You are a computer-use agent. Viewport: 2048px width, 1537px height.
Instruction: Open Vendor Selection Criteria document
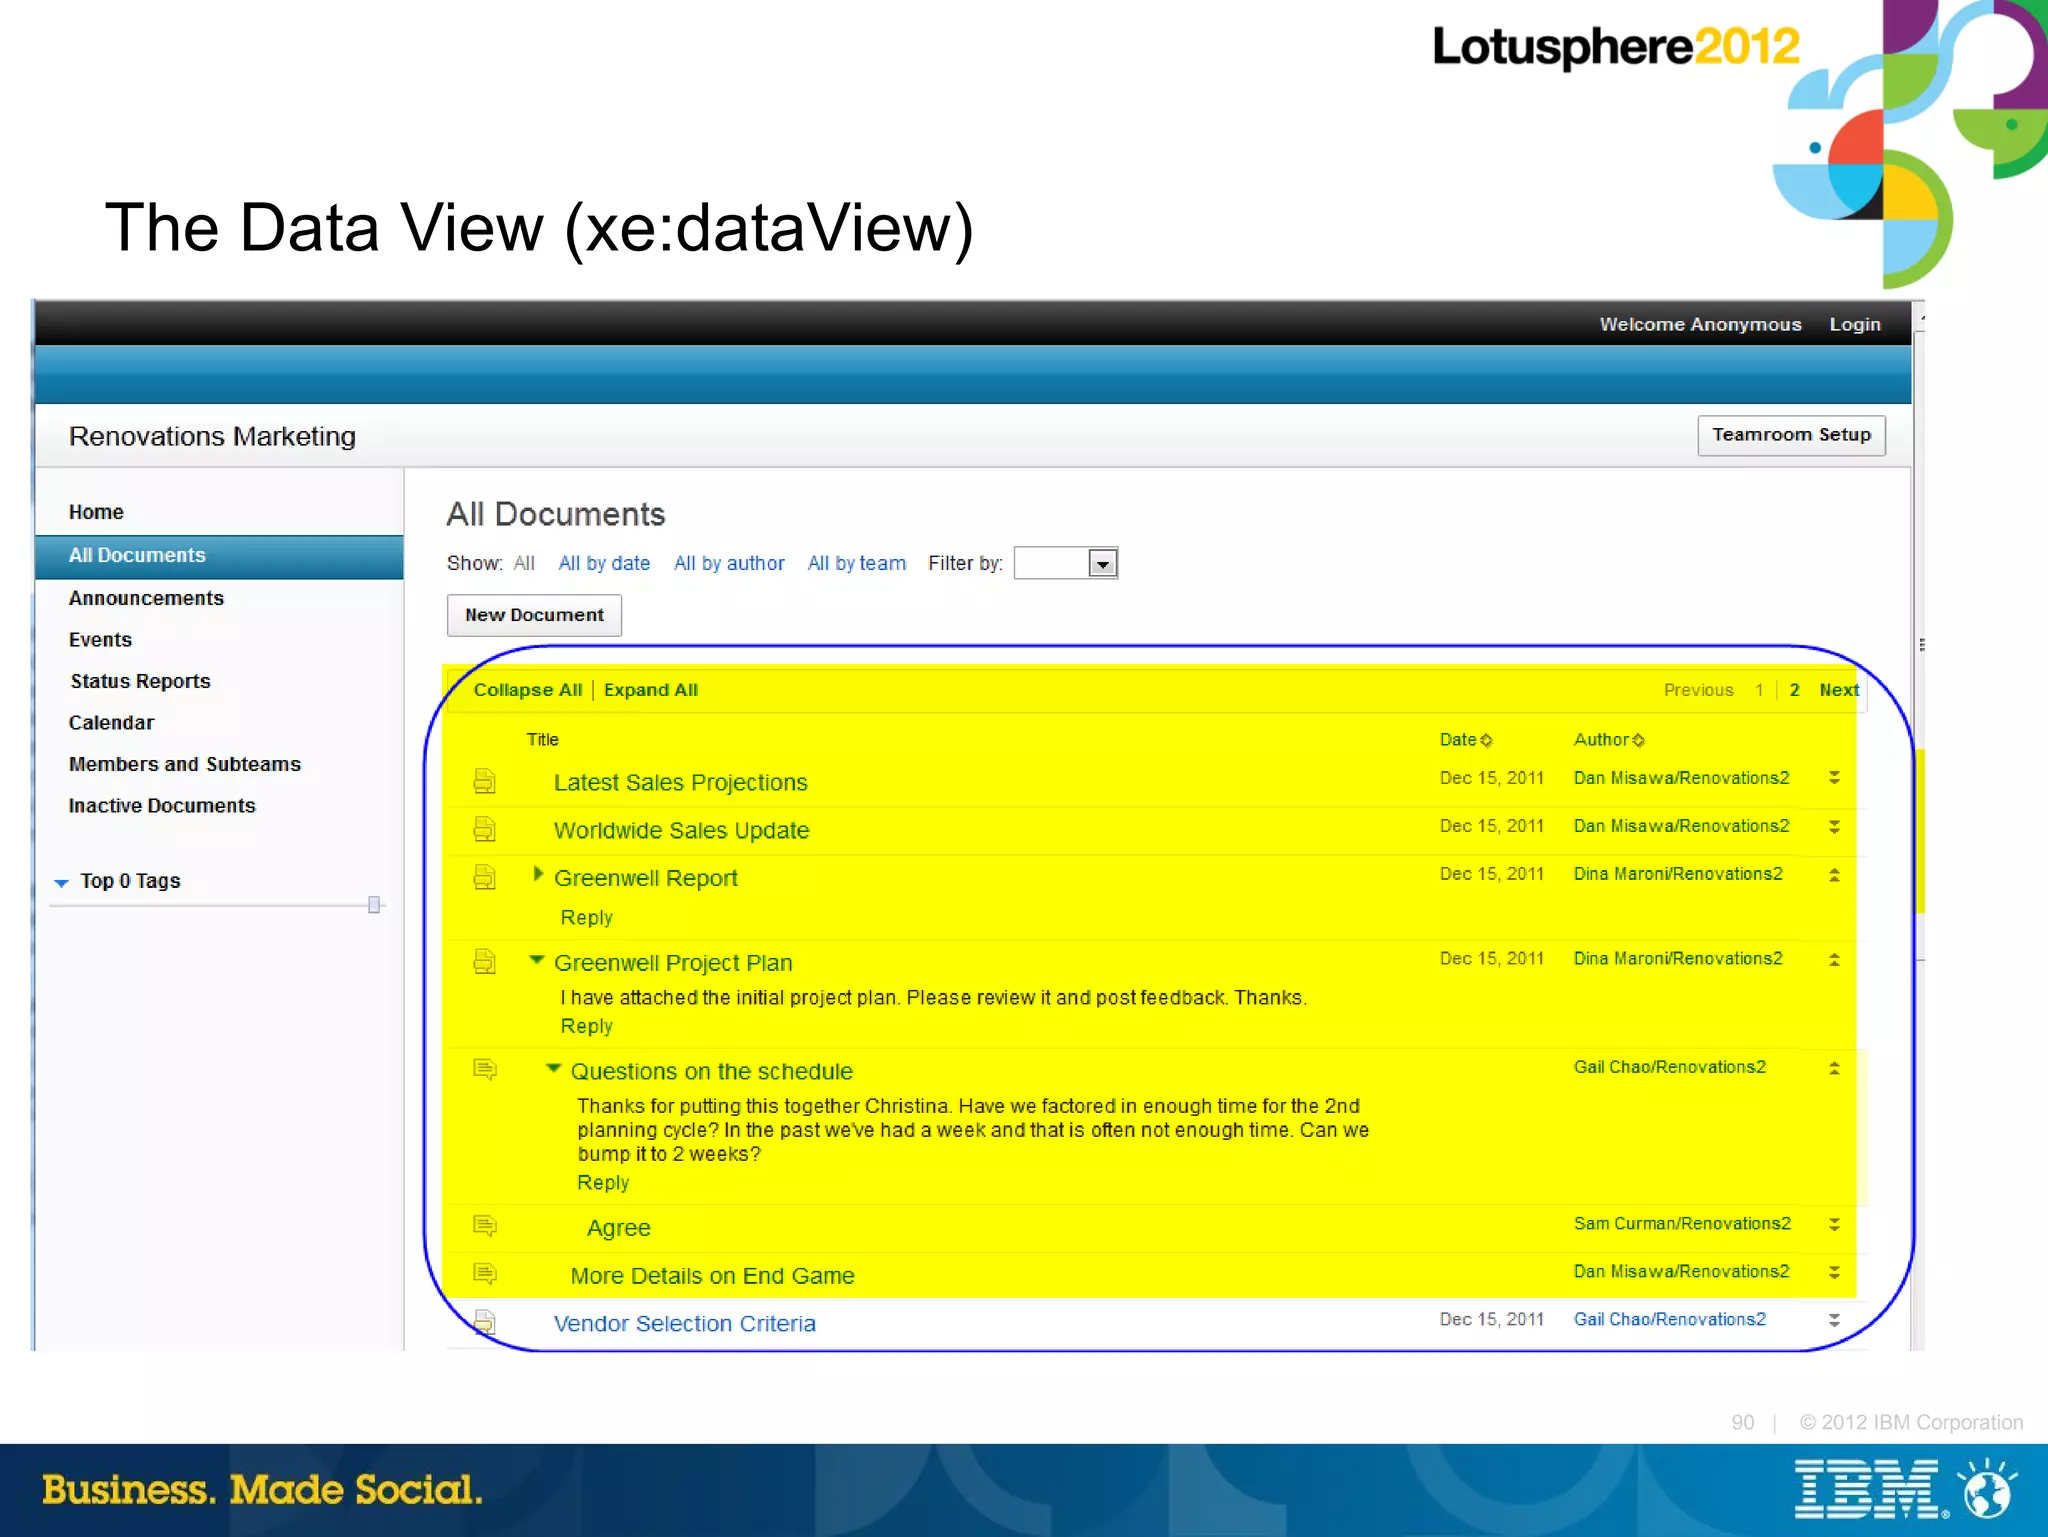coord(685,1323)
